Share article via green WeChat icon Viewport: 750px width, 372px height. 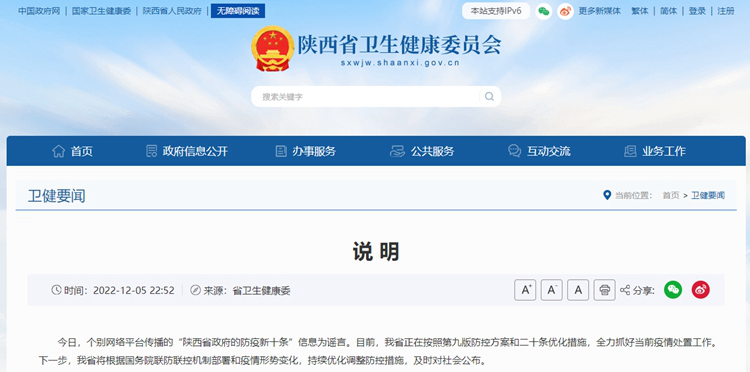(673, 290)
